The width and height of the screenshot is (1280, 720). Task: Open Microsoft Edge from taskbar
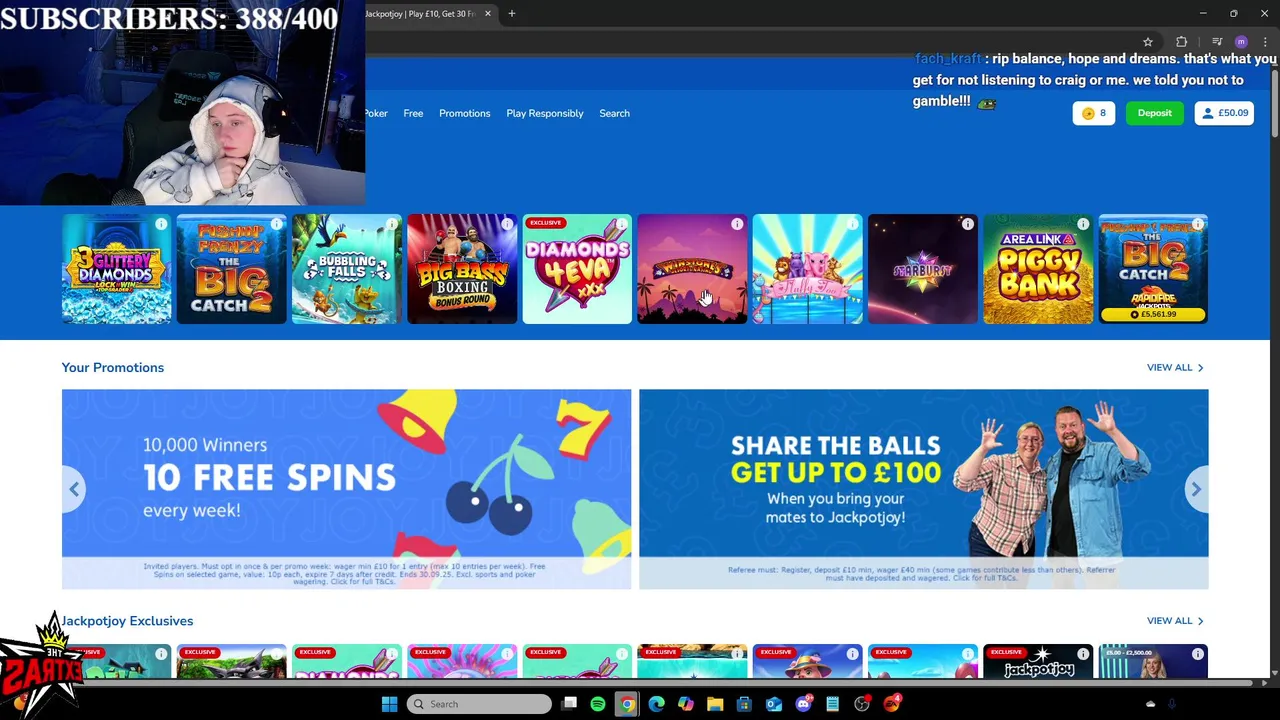[656, 704]
